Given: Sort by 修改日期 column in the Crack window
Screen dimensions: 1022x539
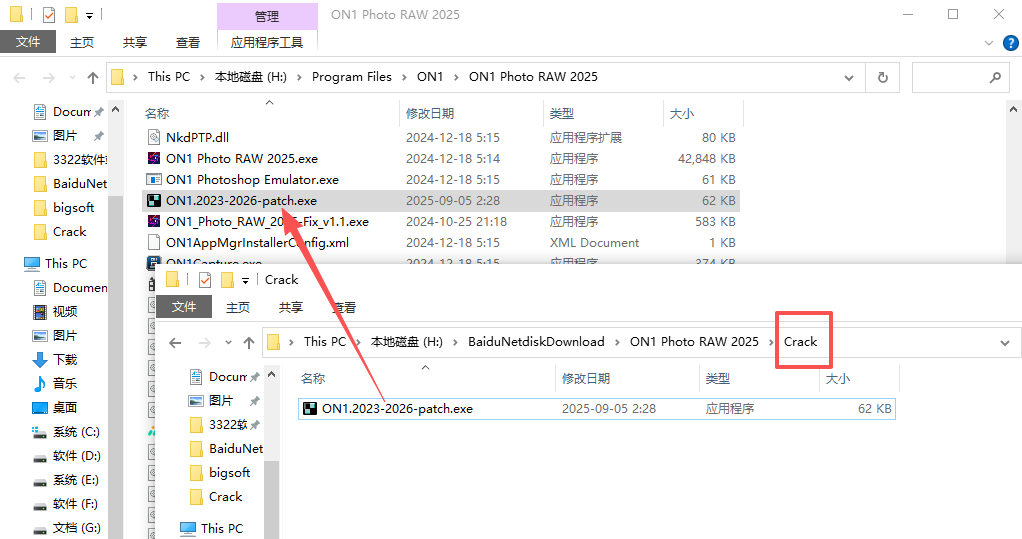Looking at the screenshot, I should pyautogui.click(x=586, y=379).
